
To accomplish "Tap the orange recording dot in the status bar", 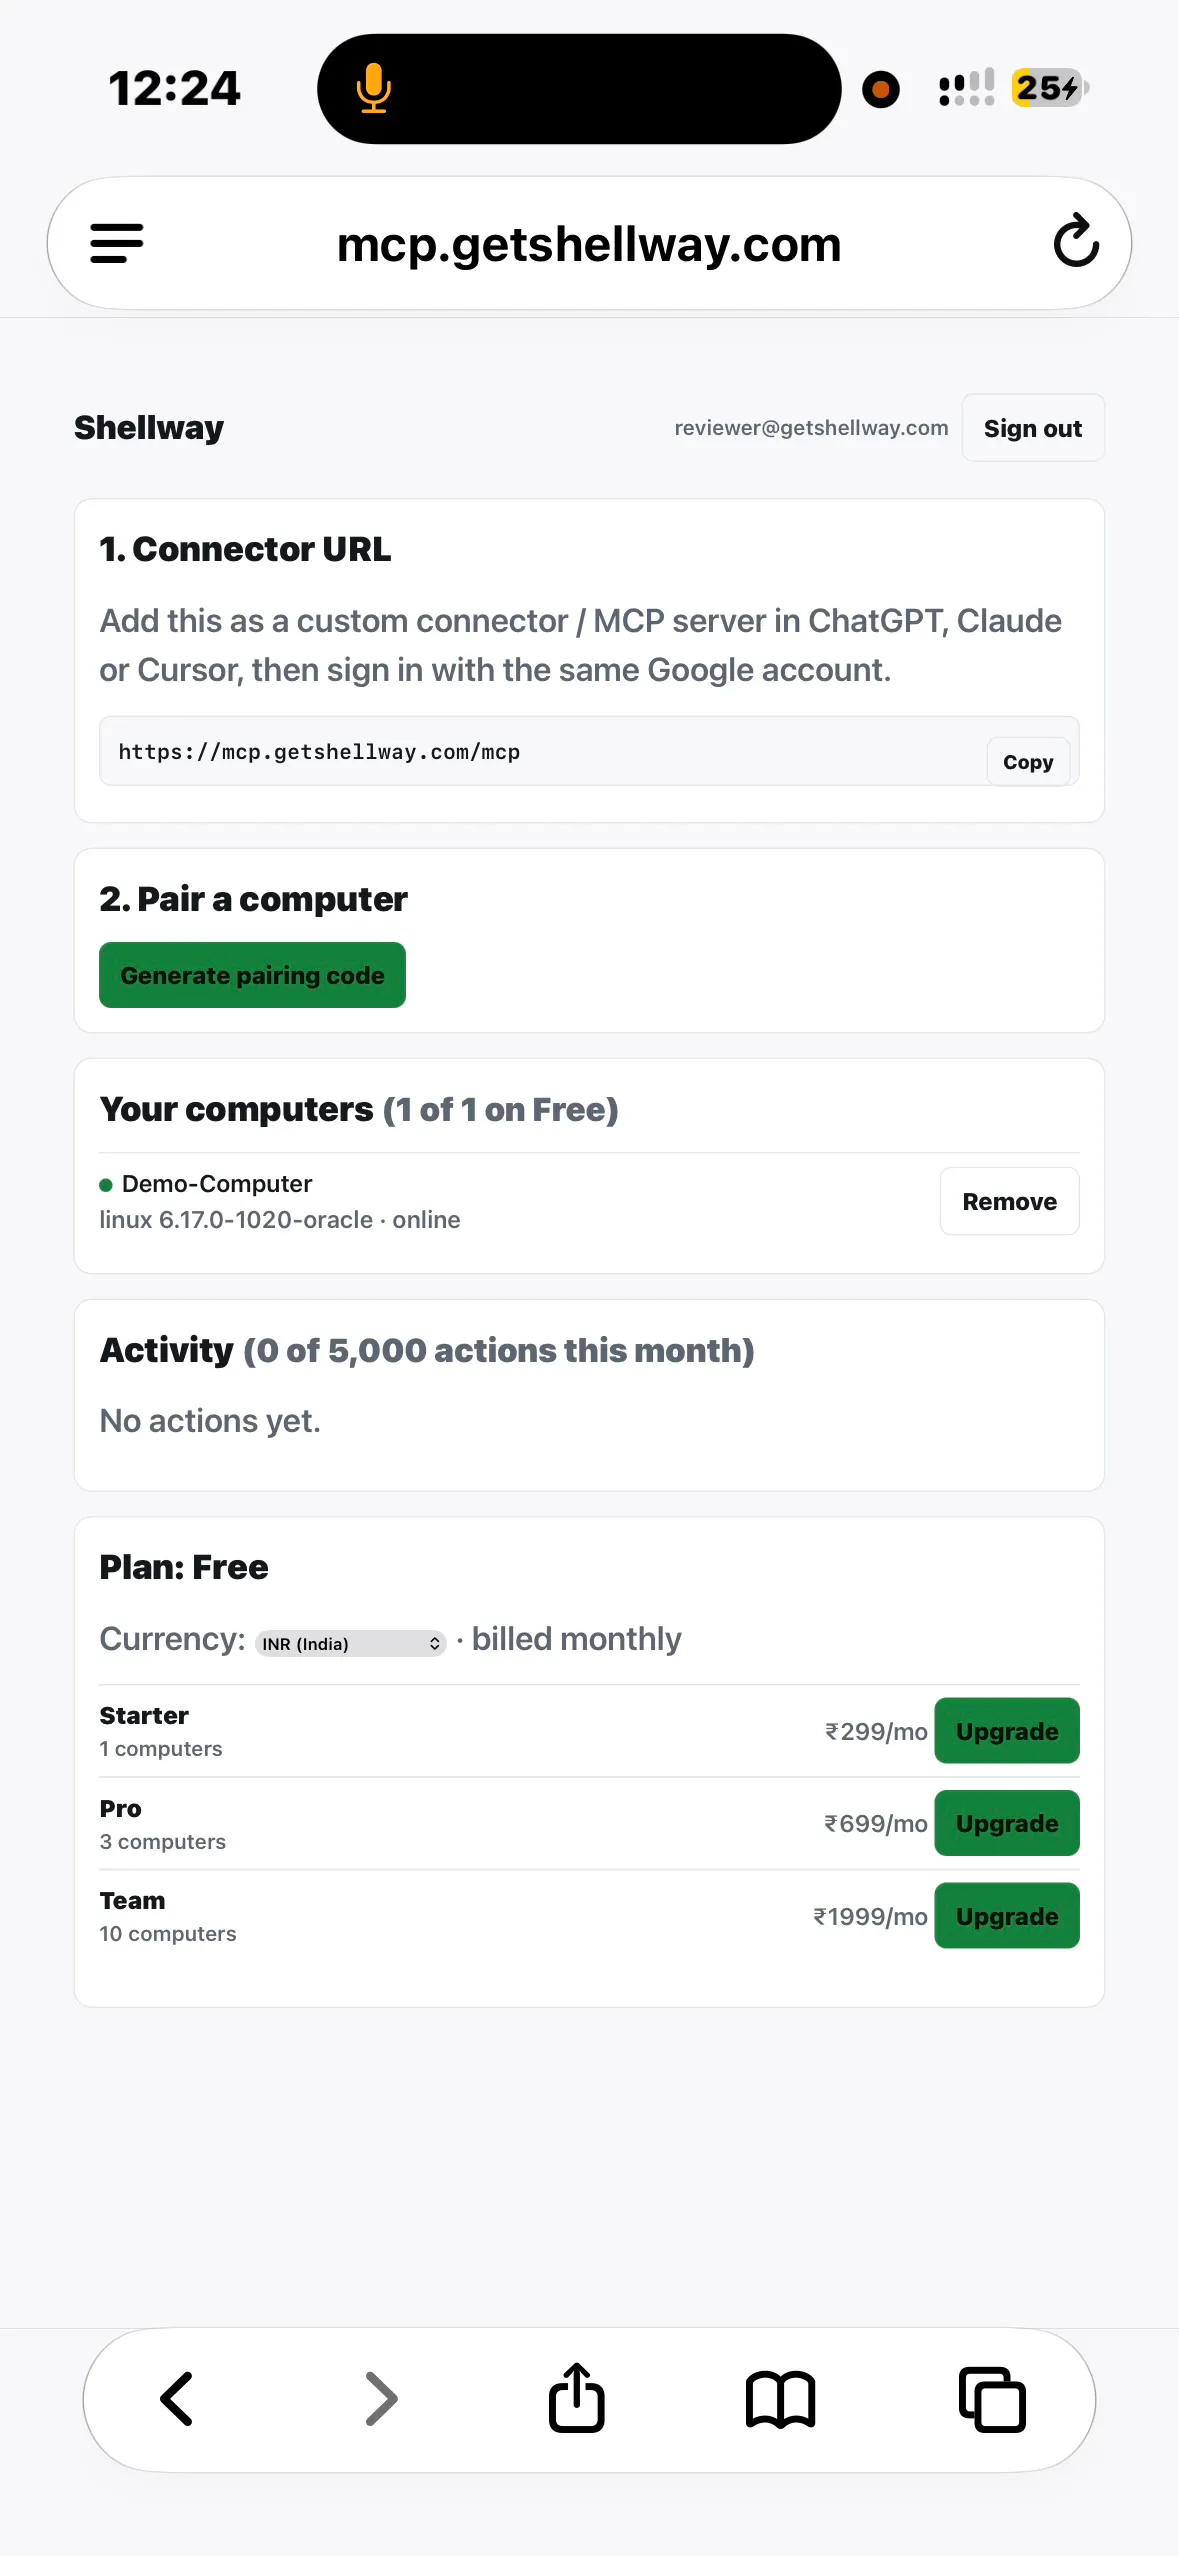I will 881,89.
